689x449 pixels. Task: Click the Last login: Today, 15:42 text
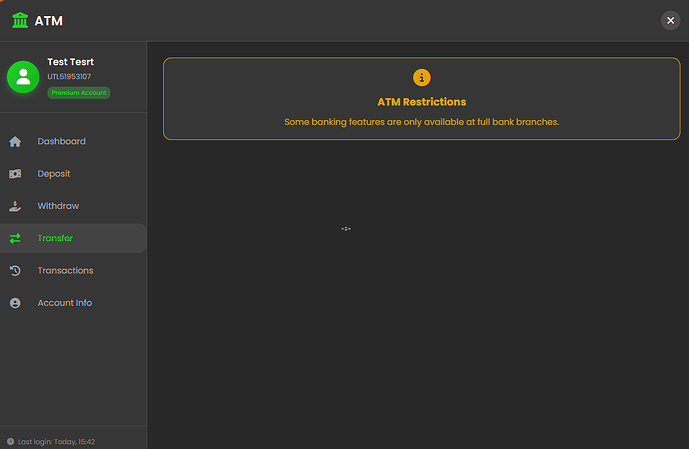click(56, 442)
